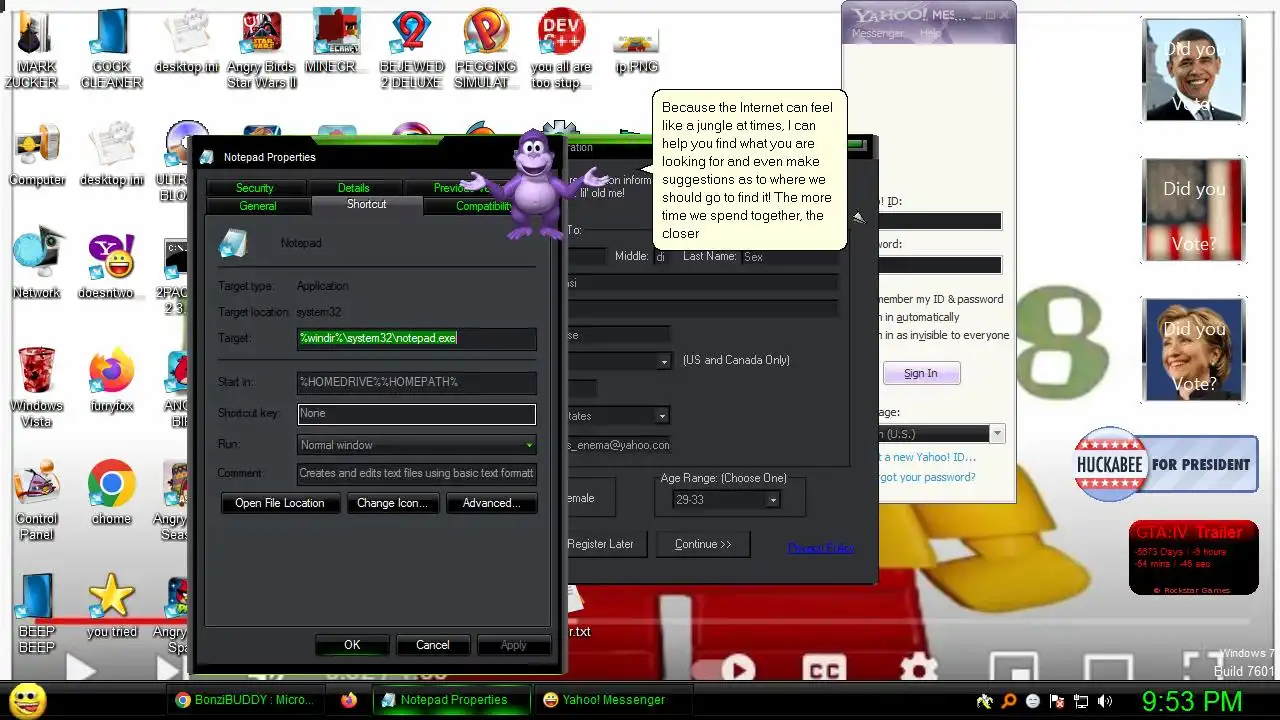The height and width of the screenshot is (720, 1280).
Task: Click the network tray icon
Action: point(1081,701)
